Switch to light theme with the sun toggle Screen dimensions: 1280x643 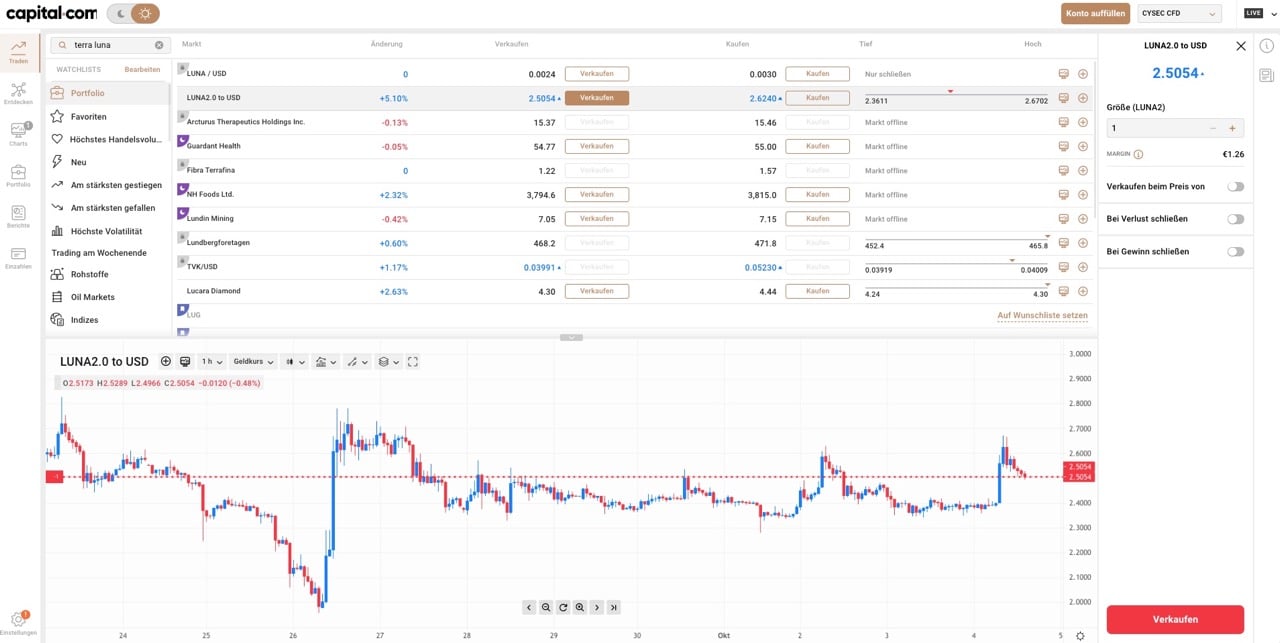(145, 14)
